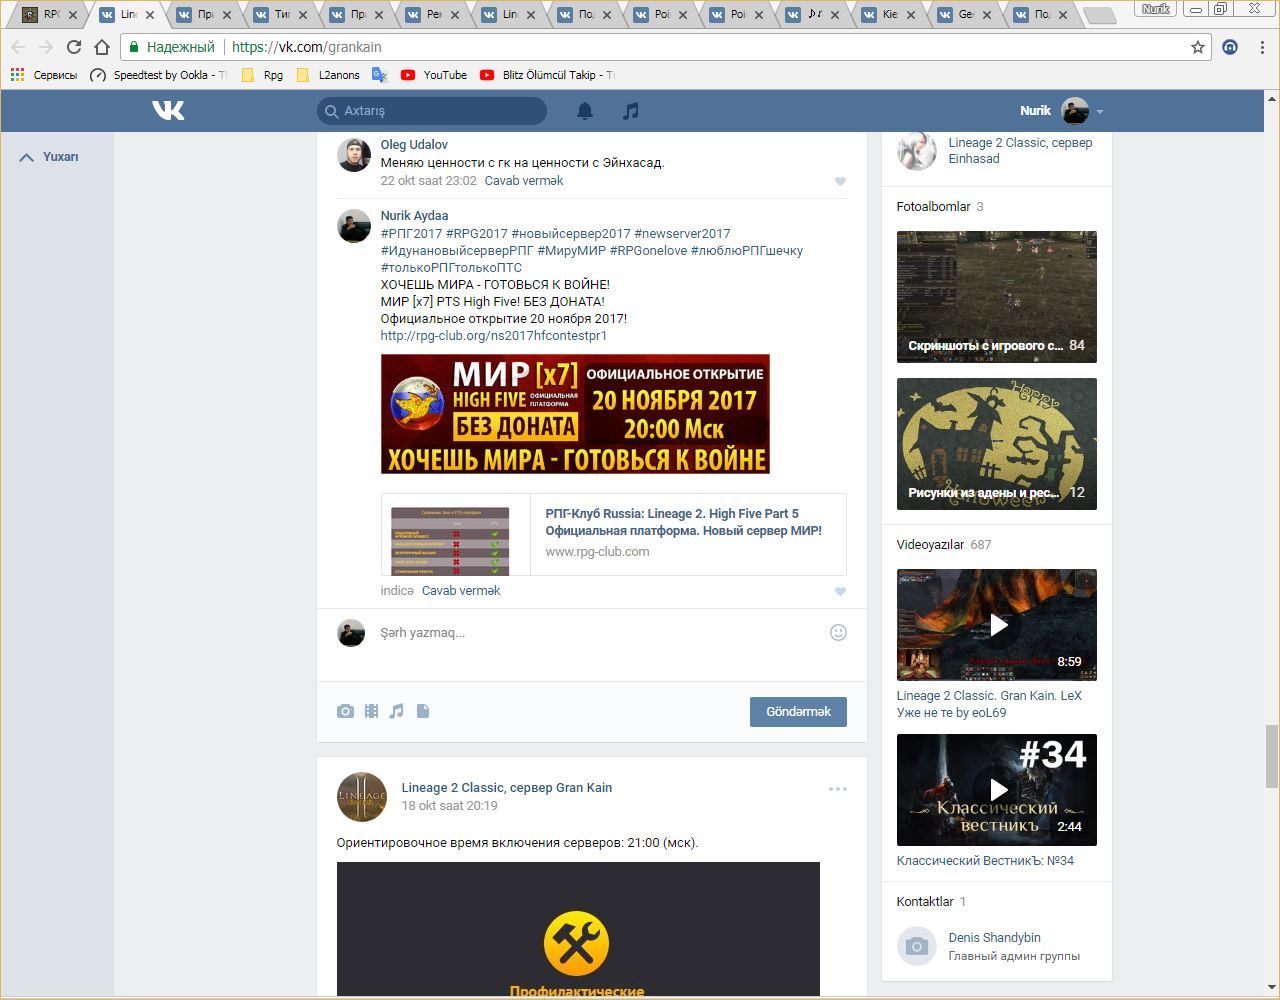Open Blitz Ölümcül Takip bookmark
The width and height of the screenshot is (1280, 1000).
tap(547, 75)
